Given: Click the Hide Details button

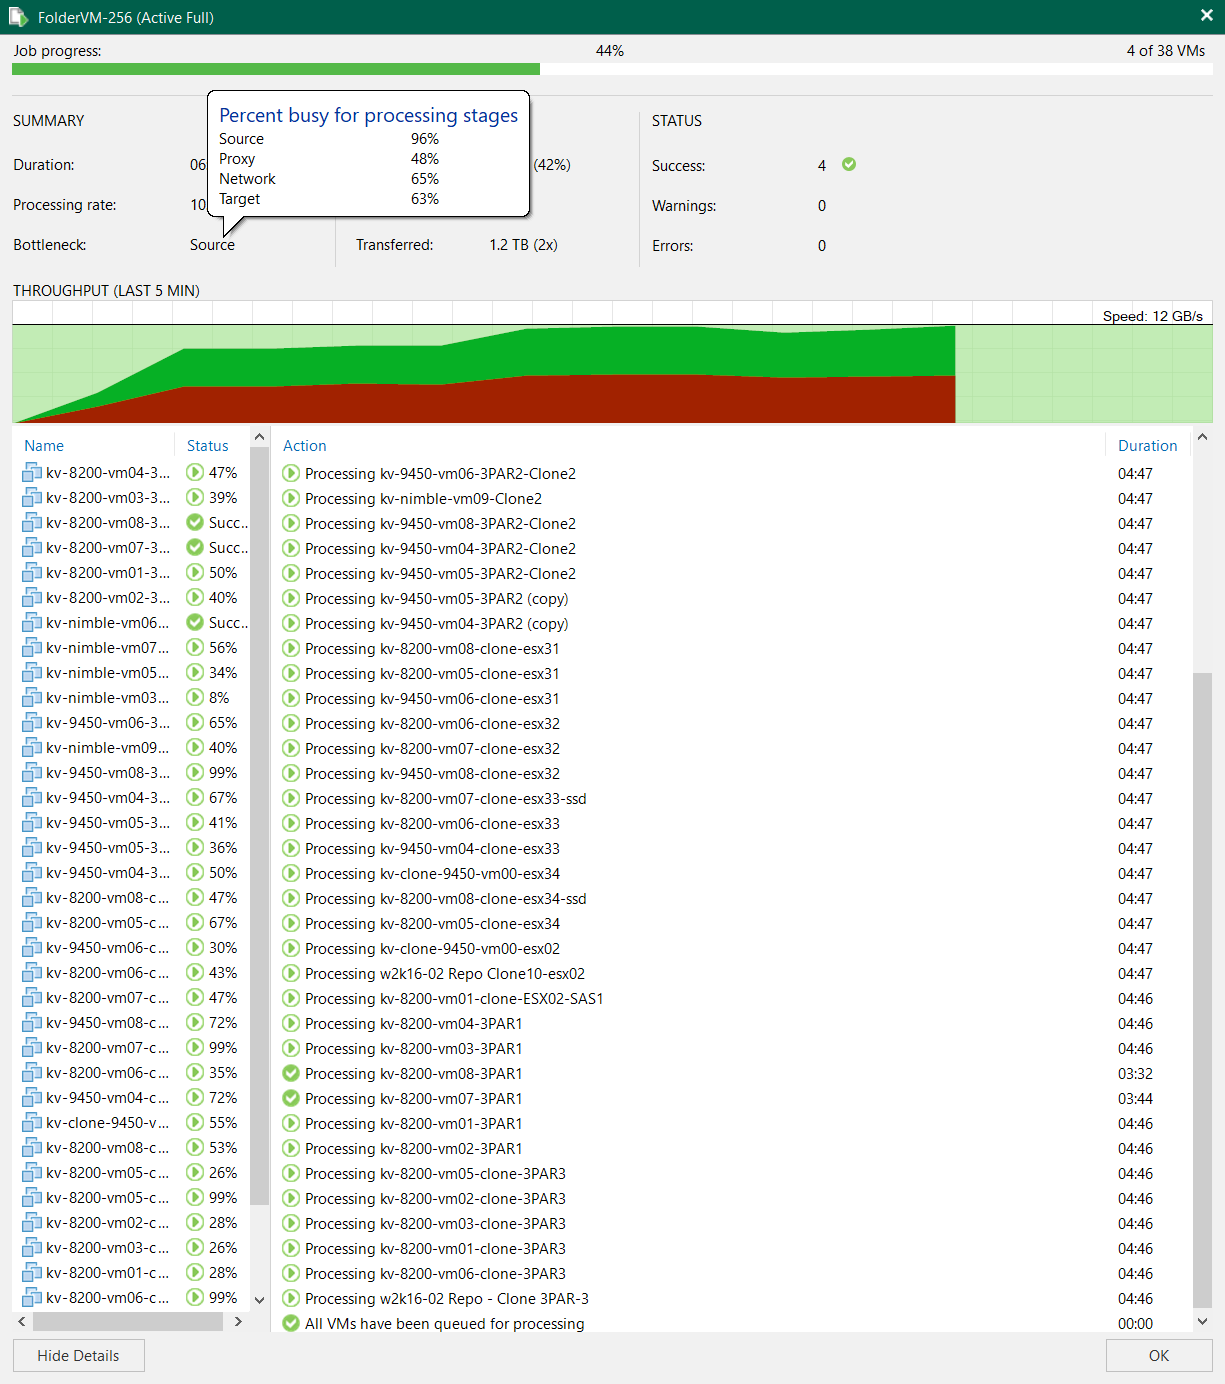Looking at the screenshot, I should click(78, 1355).
